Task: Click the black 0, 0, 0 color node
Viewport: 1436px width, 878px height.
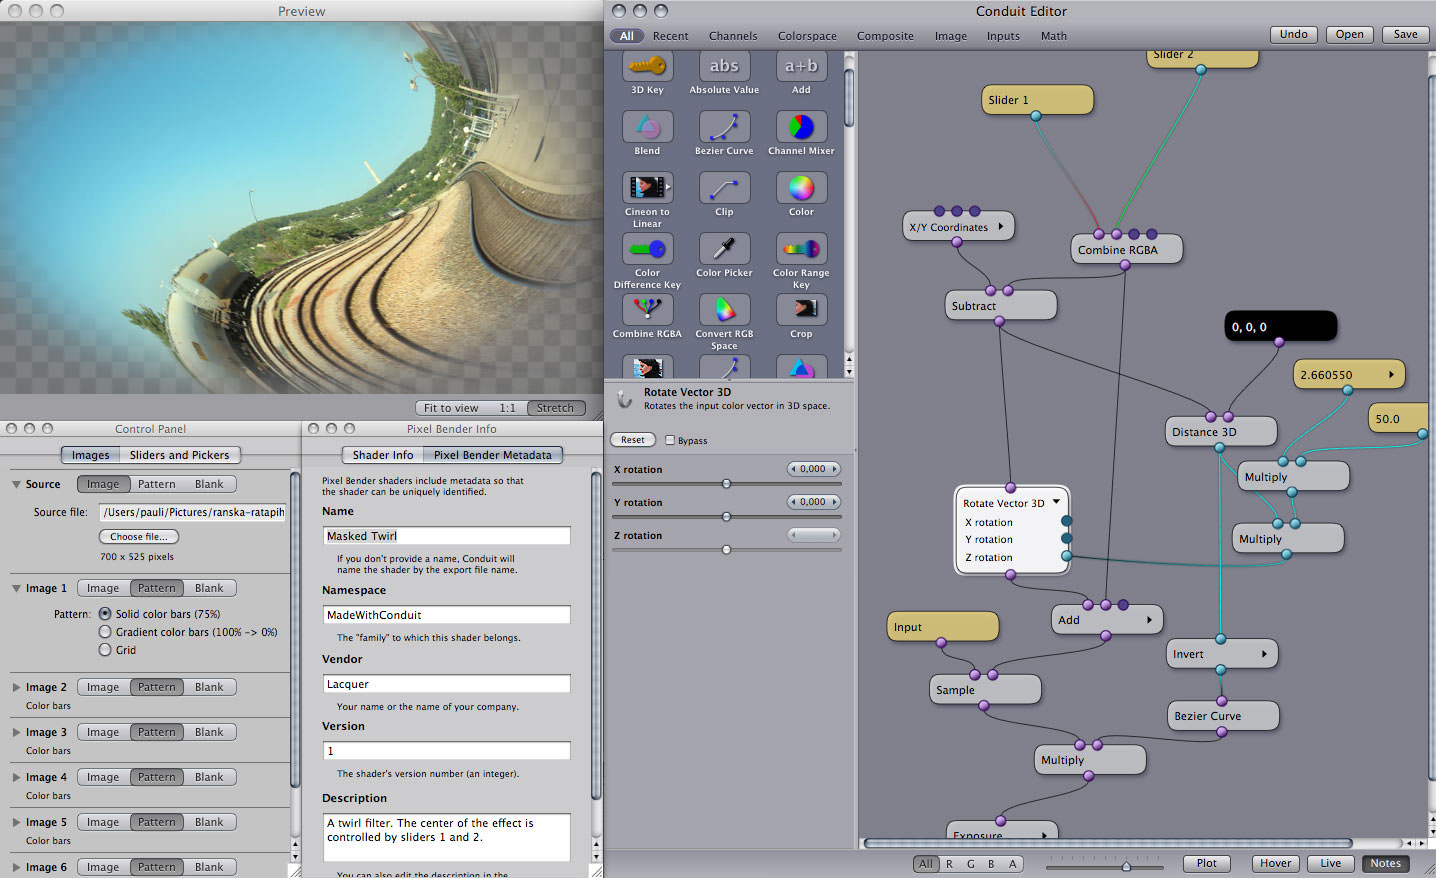Action: 1281,327
